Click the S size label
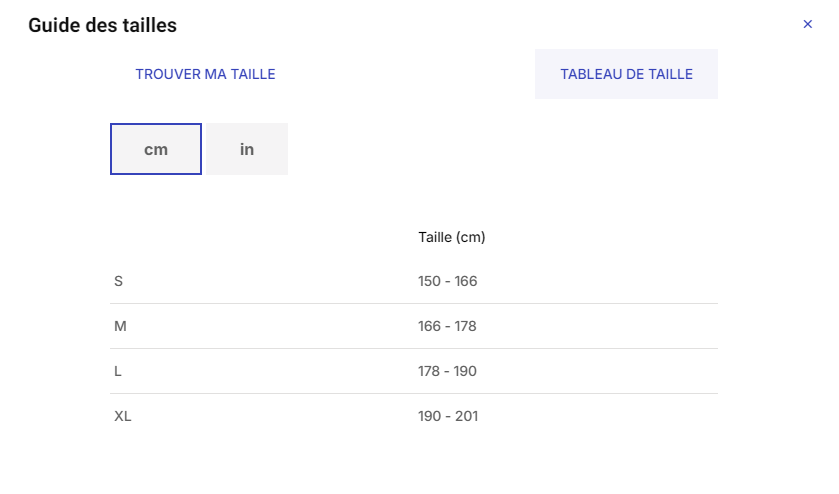Screen dimensions: 839x494 pyautogui.click(x=119, y=281)
